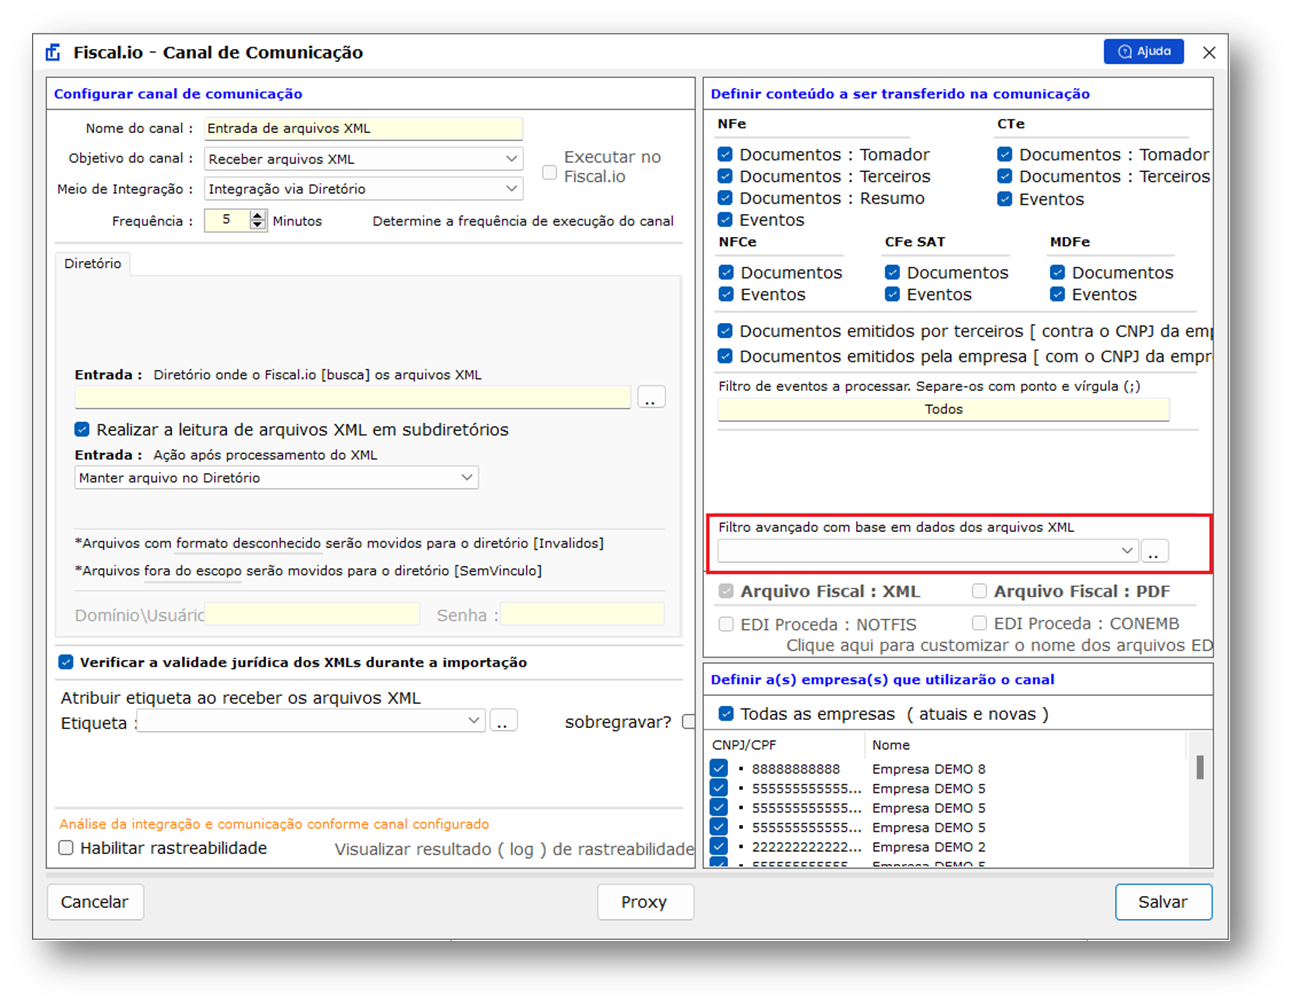Click the company list scrollbar thumb
This screenshot has width=1295, height=1006.
point(1200,767)
